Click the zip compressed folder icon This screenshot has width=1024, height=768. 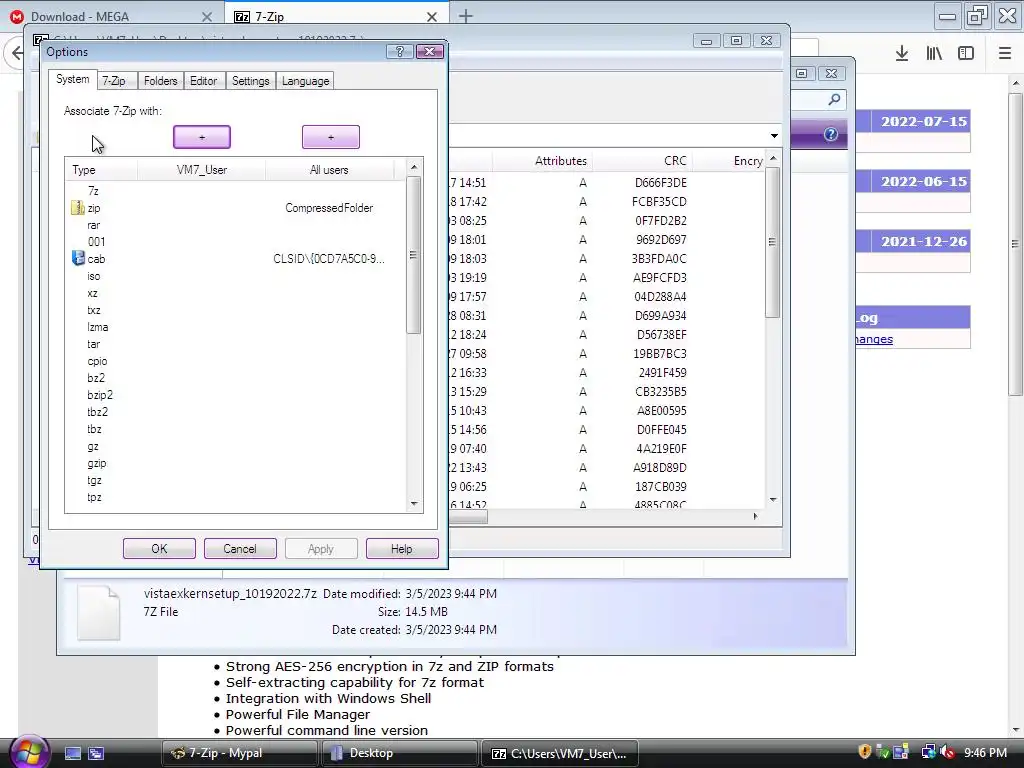coord(78,208)
